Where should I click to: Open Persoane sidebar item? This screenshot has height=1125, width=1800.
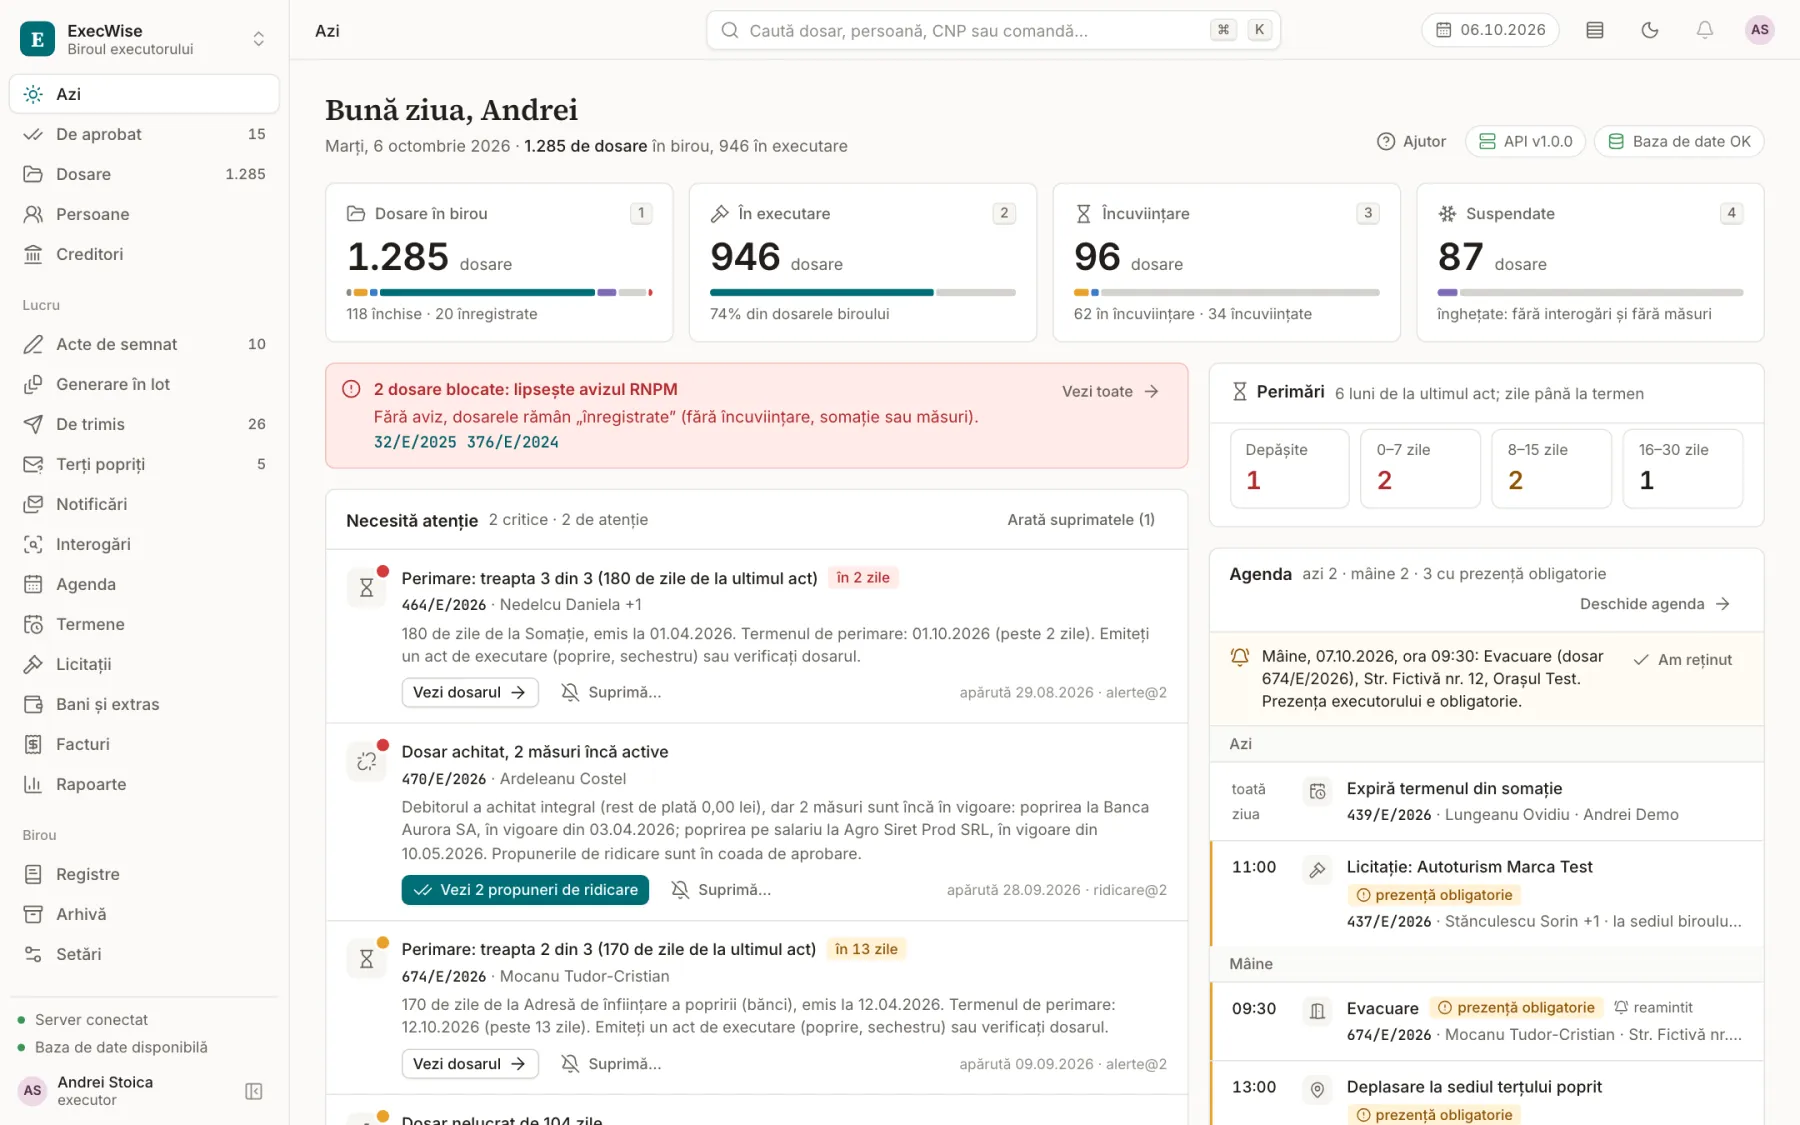tap(144, 214)
